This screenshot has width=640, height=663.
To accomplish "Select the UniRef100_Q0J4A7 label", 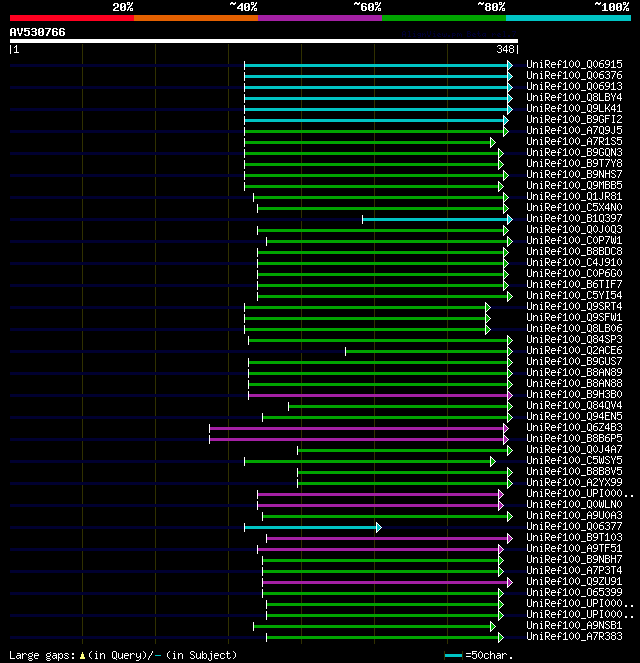I will pos(574,449).
